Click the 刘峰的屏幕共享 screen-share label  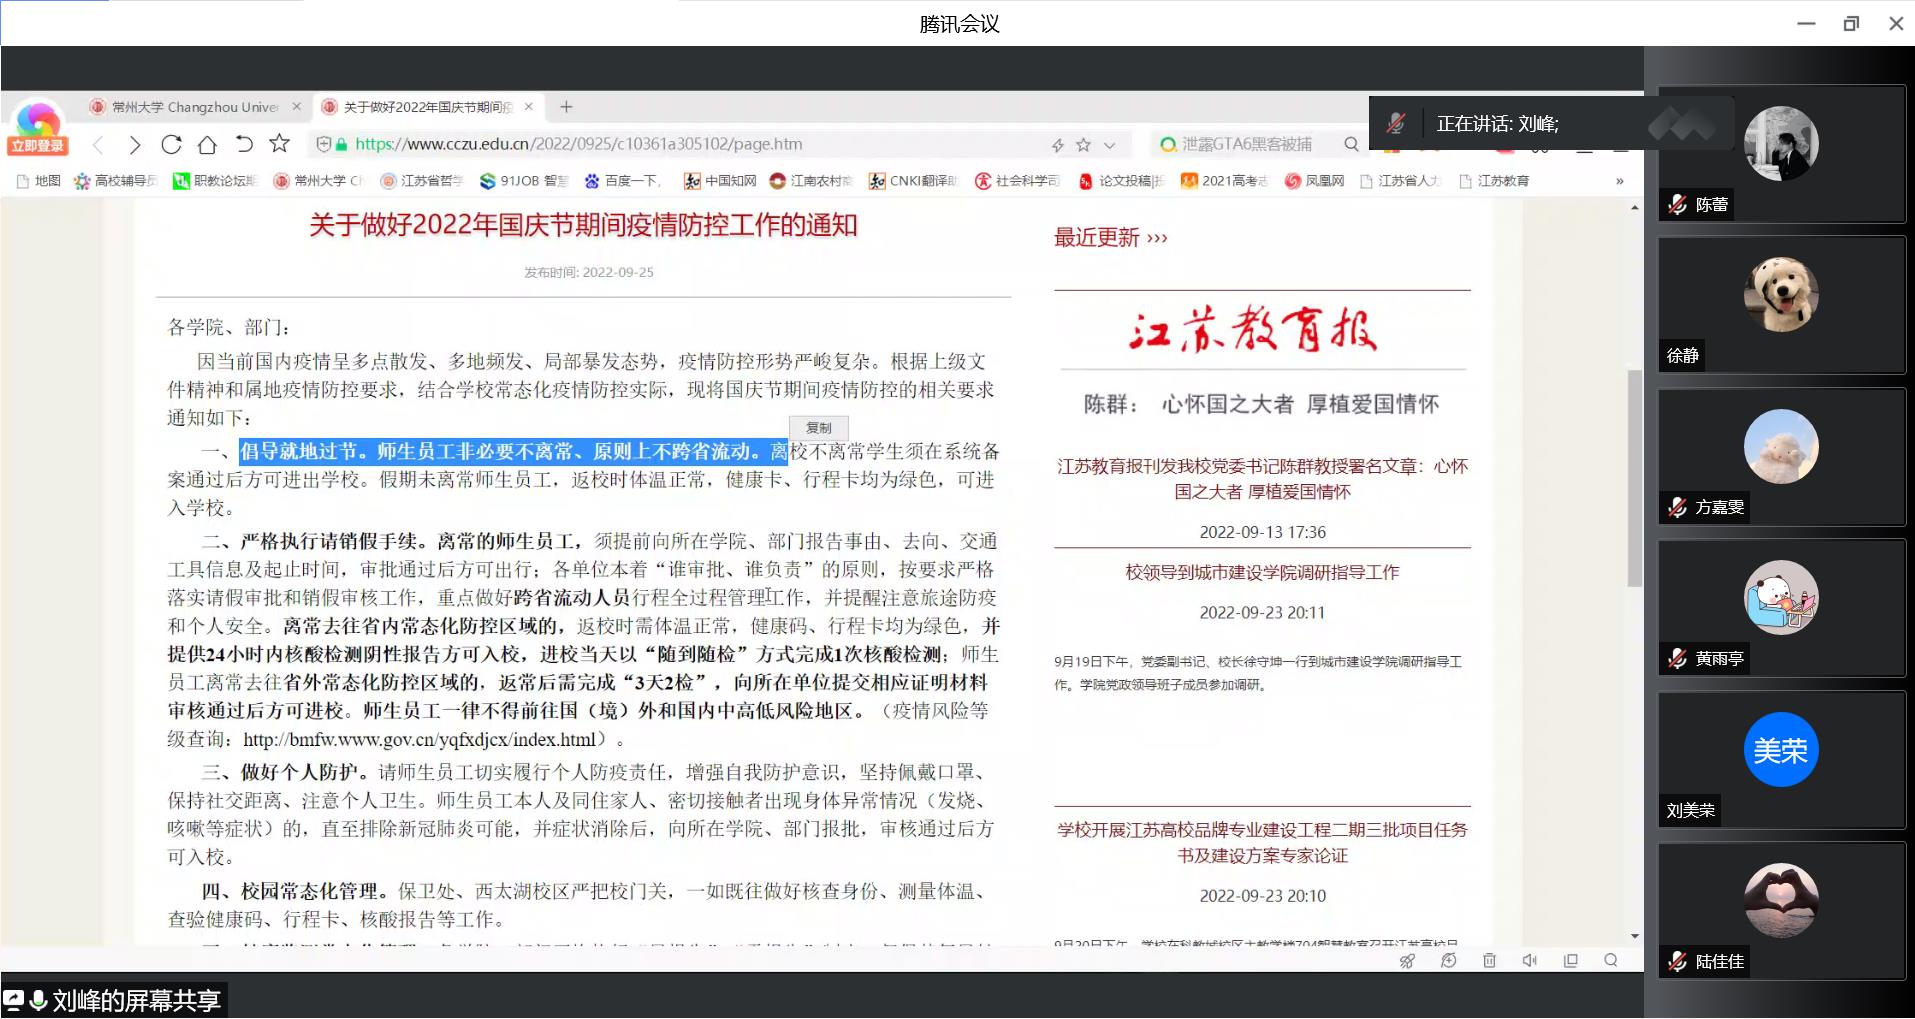point(136,1001)
